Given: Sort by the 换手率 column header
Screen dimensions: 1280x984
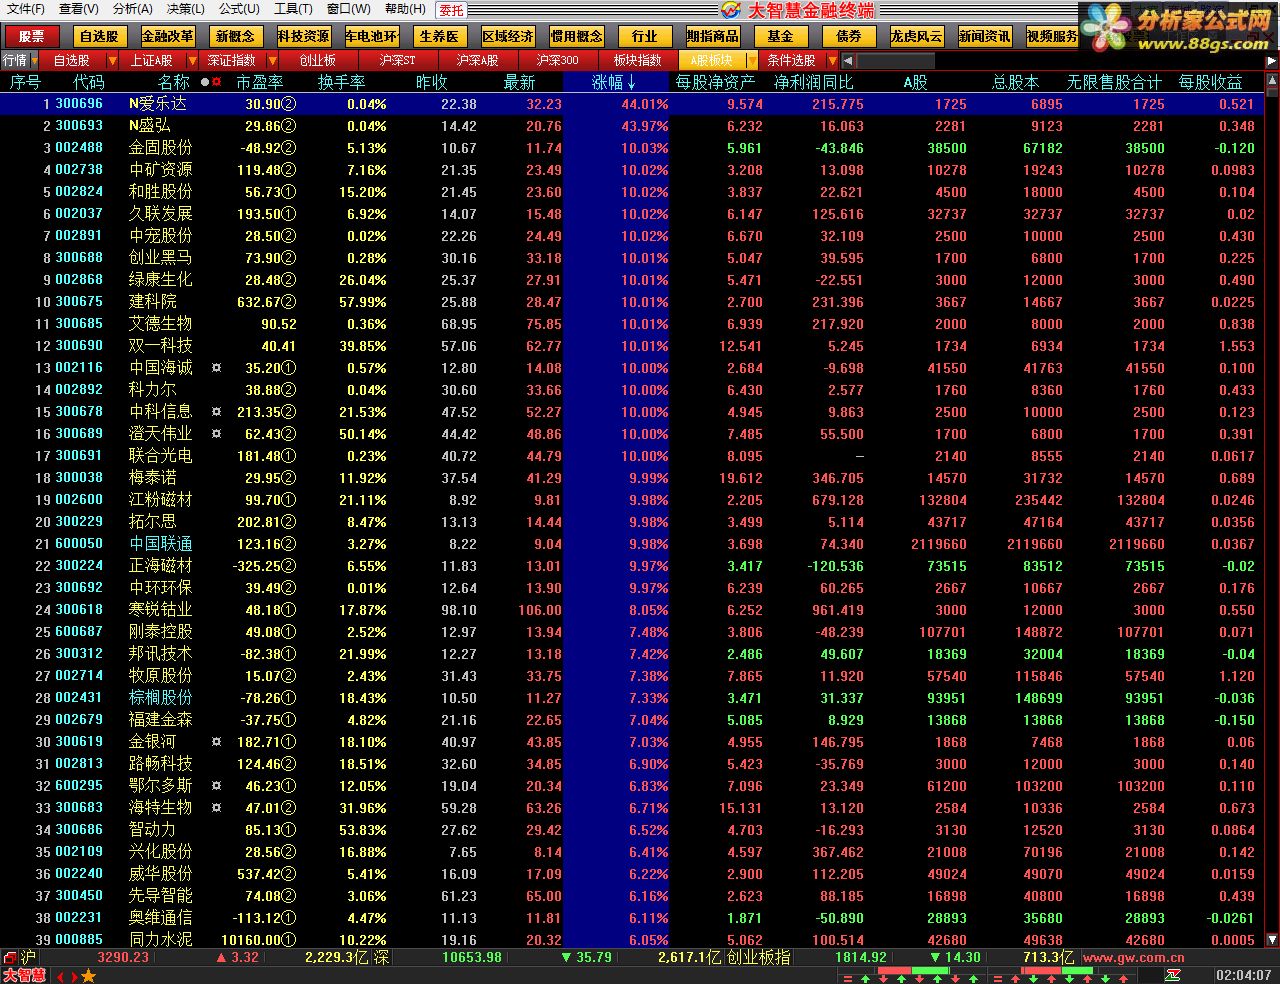Looking at the screenshot, I should pos(341,82).
